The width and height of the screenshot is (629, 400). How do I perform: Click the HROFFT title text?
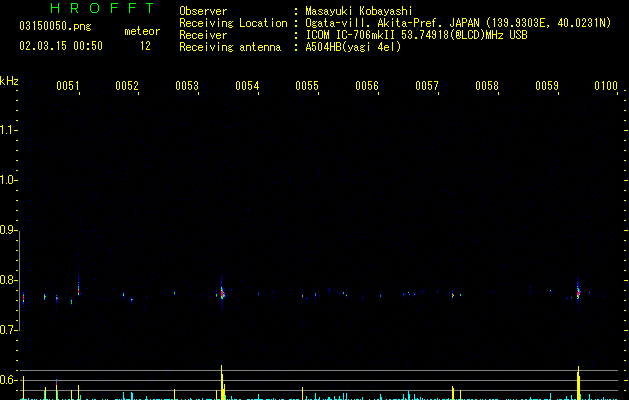[102, 8]
